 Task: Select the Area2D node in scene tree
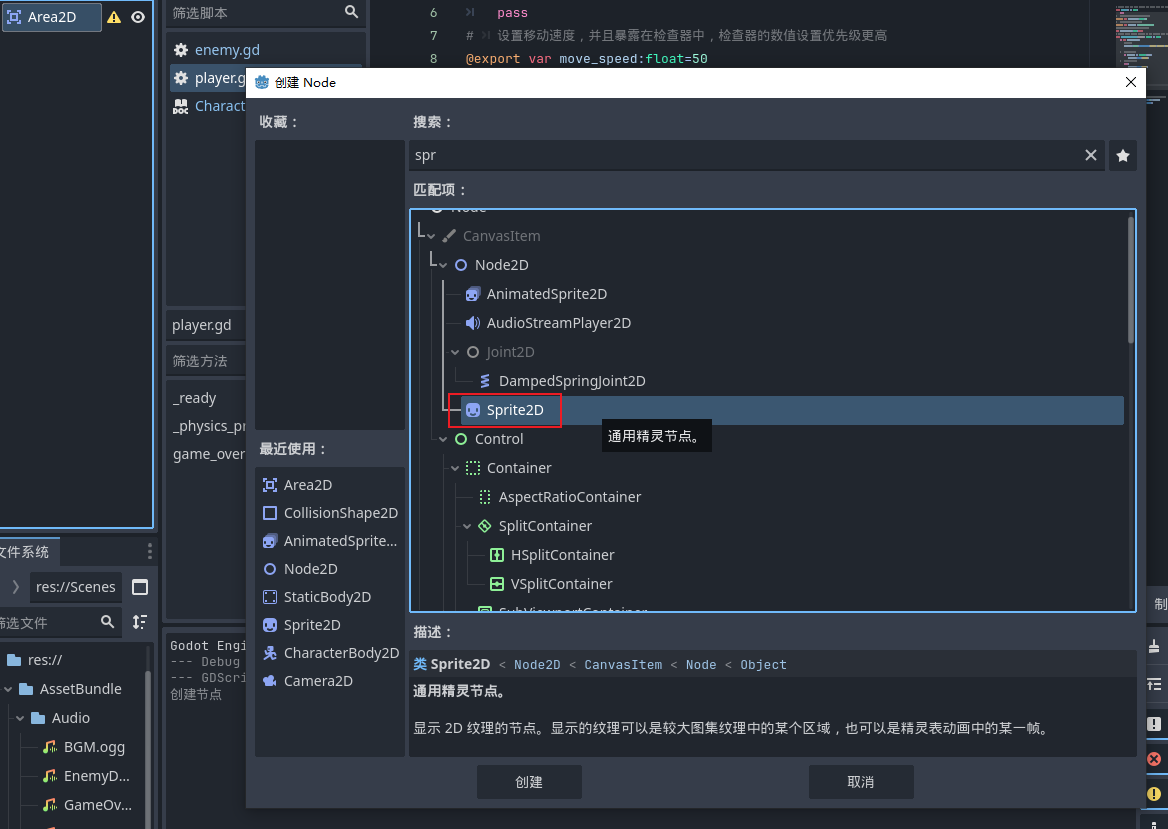click(x=52, y=16)
